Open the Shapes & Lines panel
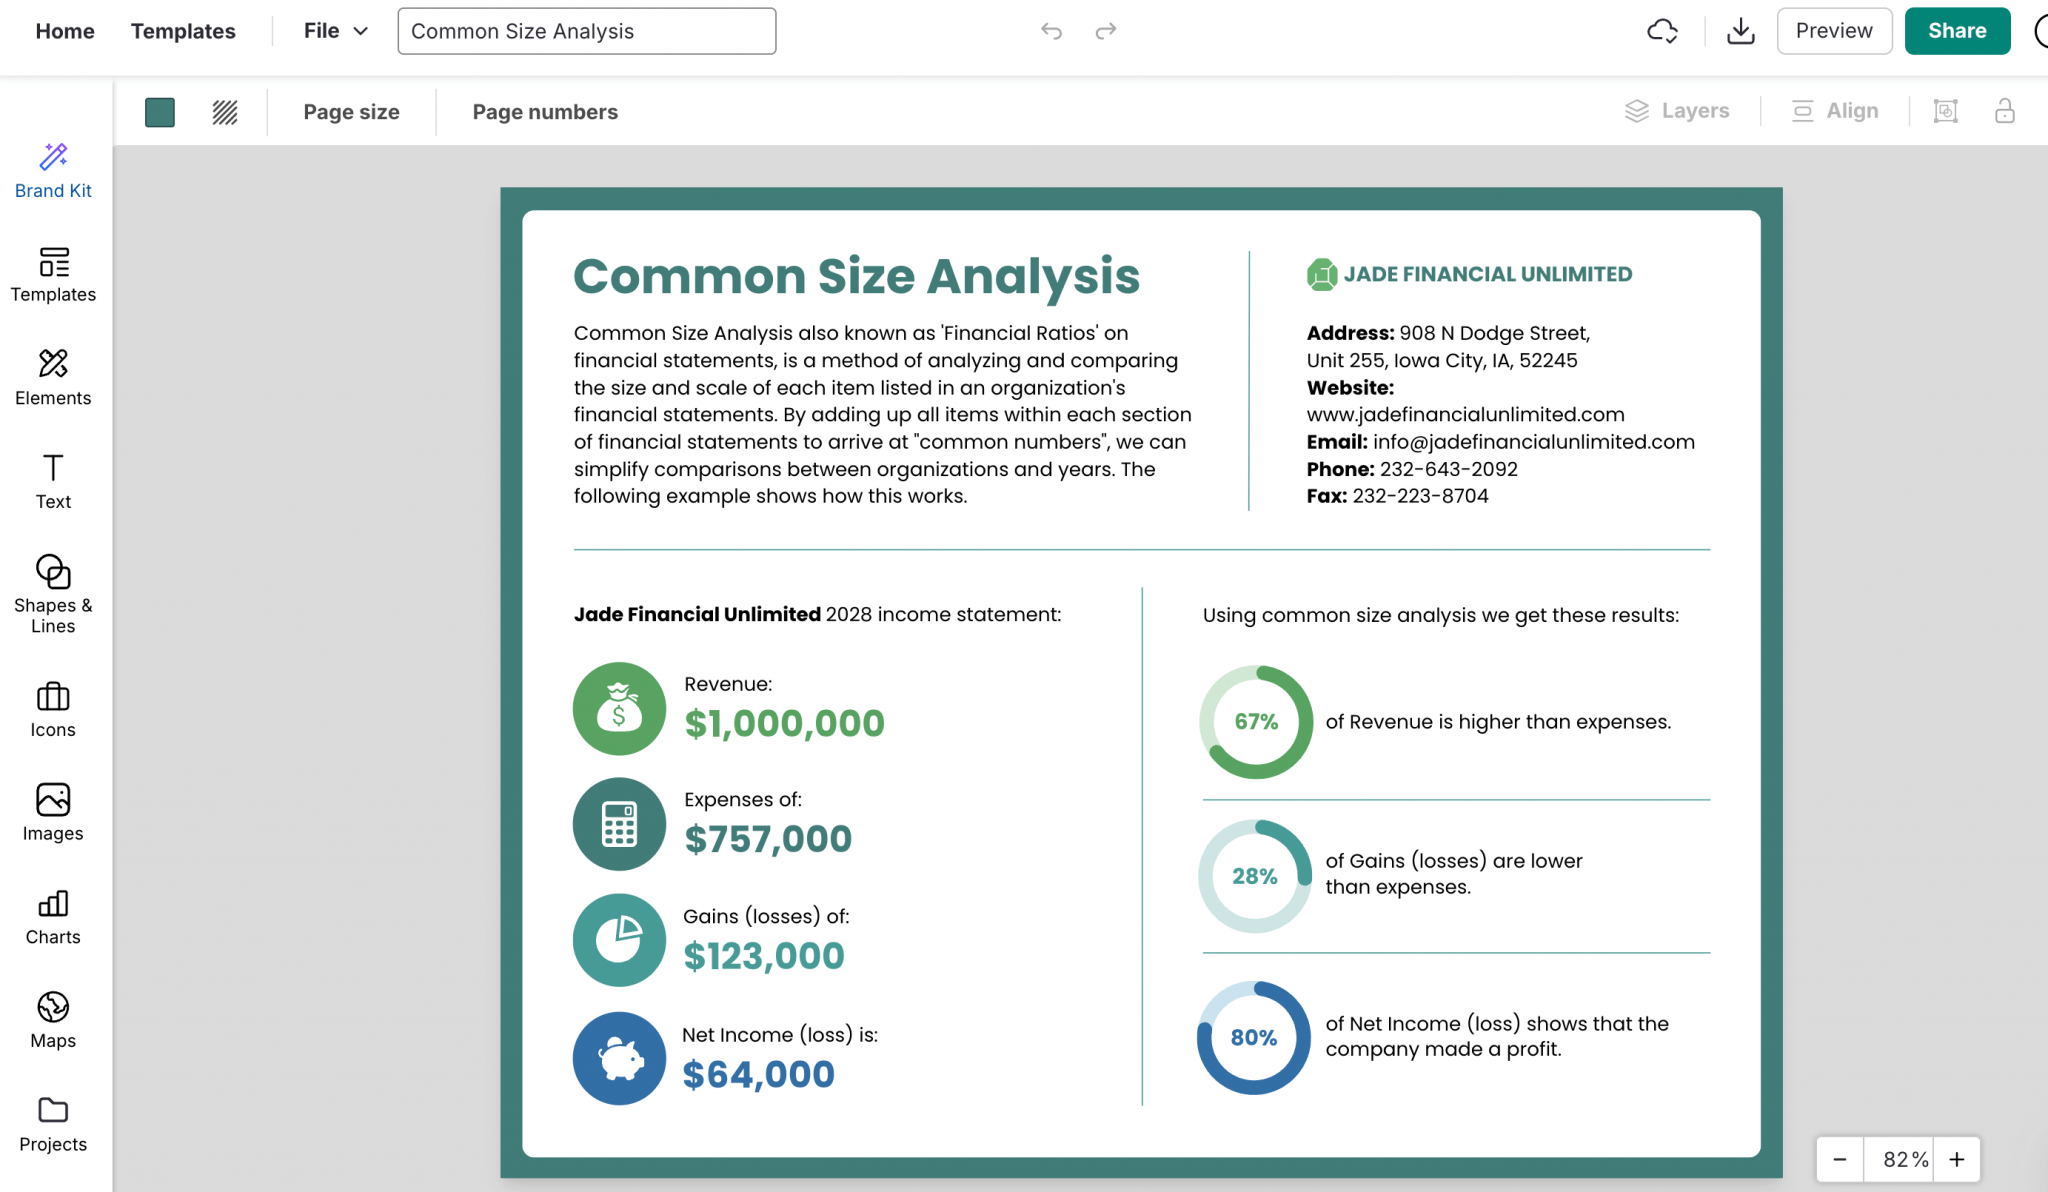Viewport: 2048px width, 1192px height. coord(53,588)
